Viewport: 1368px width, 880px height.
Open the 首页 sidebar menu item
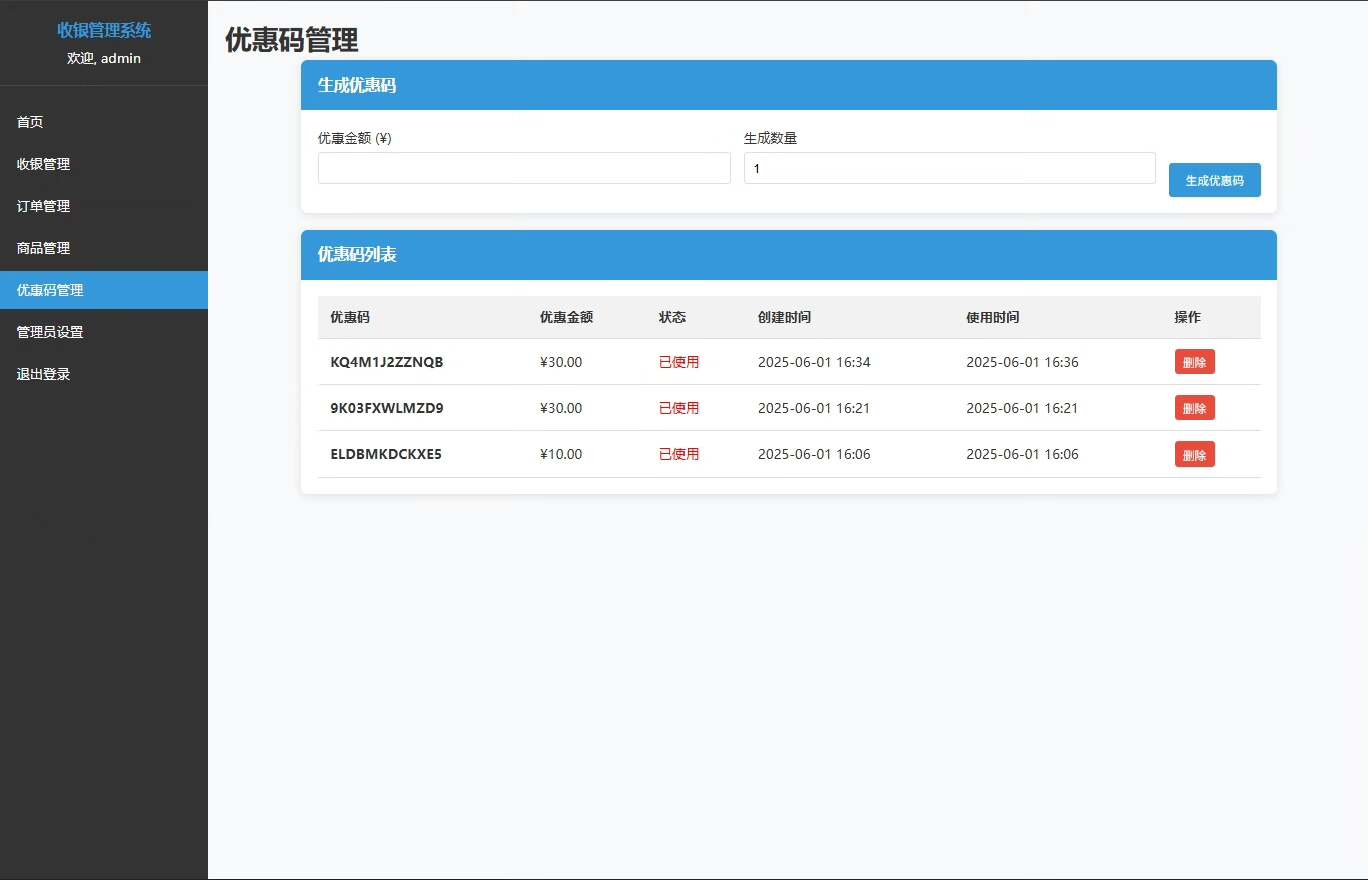30,122
